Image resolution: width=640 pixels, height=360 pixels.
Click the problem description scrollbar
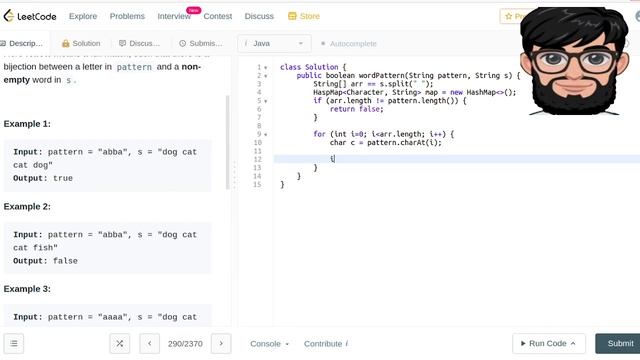coord(227,142)
